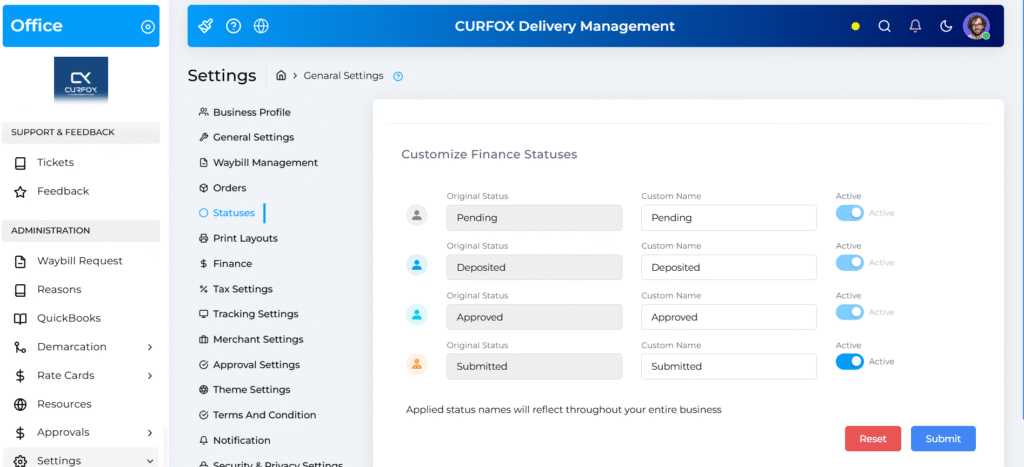
Task: Toggle Active switch for Pending status
Action: [849, 213]
